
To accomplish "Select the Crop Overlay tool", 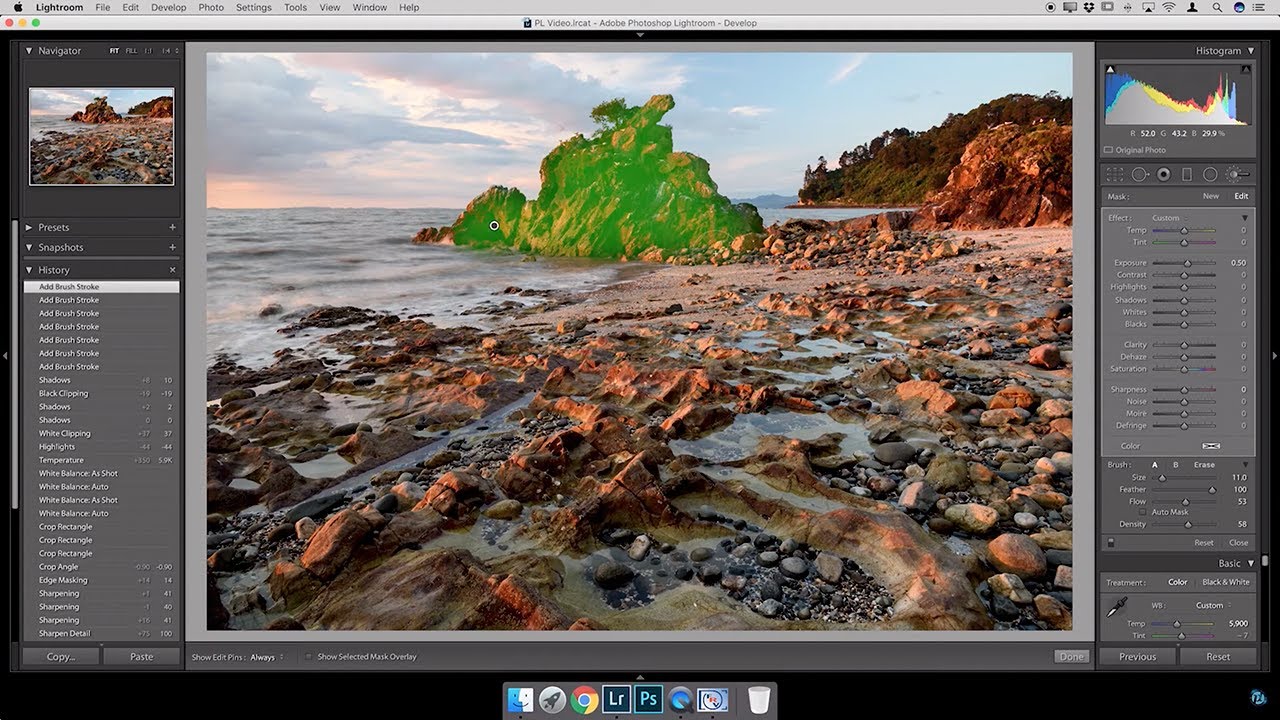I will [1115, 174].
